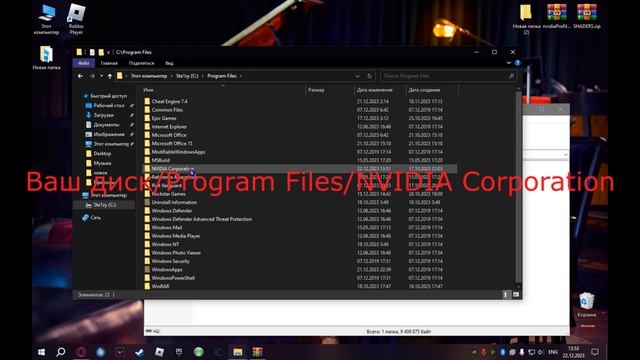Select the Cheat Engine 7.4 folder
The image size is (640, 360).
coord(169,101)
